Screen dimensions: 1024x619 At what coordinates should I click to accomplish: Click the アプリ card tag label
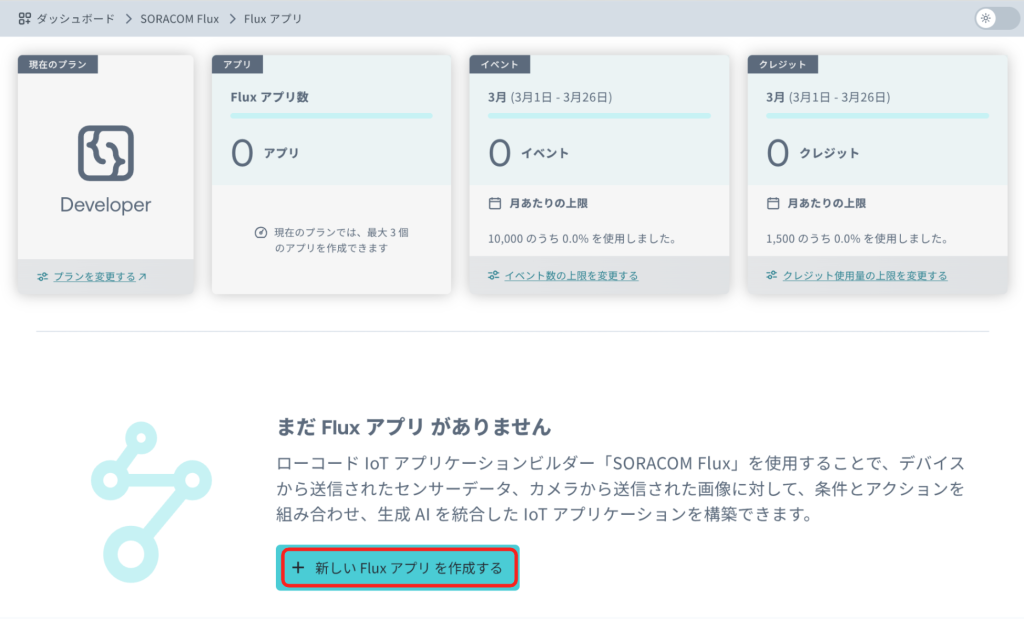[x=237, y=64]
